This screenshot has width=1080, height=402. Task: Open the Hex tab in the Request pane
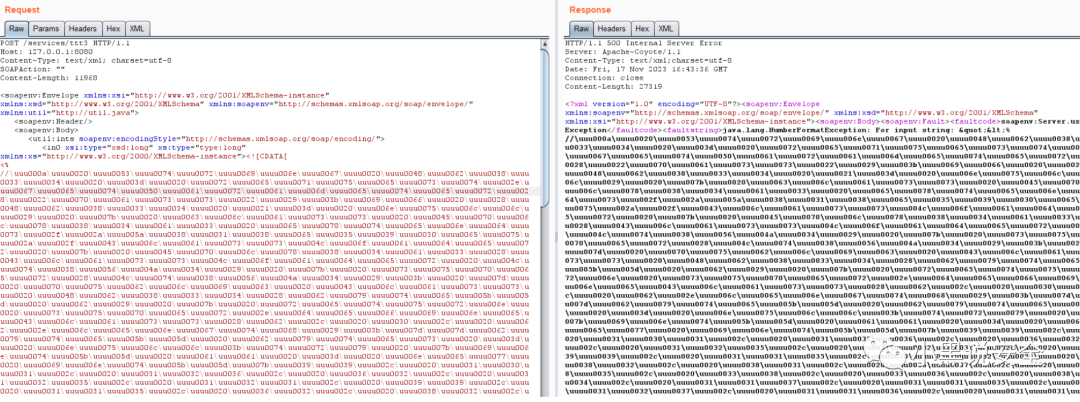click(114, 29)
